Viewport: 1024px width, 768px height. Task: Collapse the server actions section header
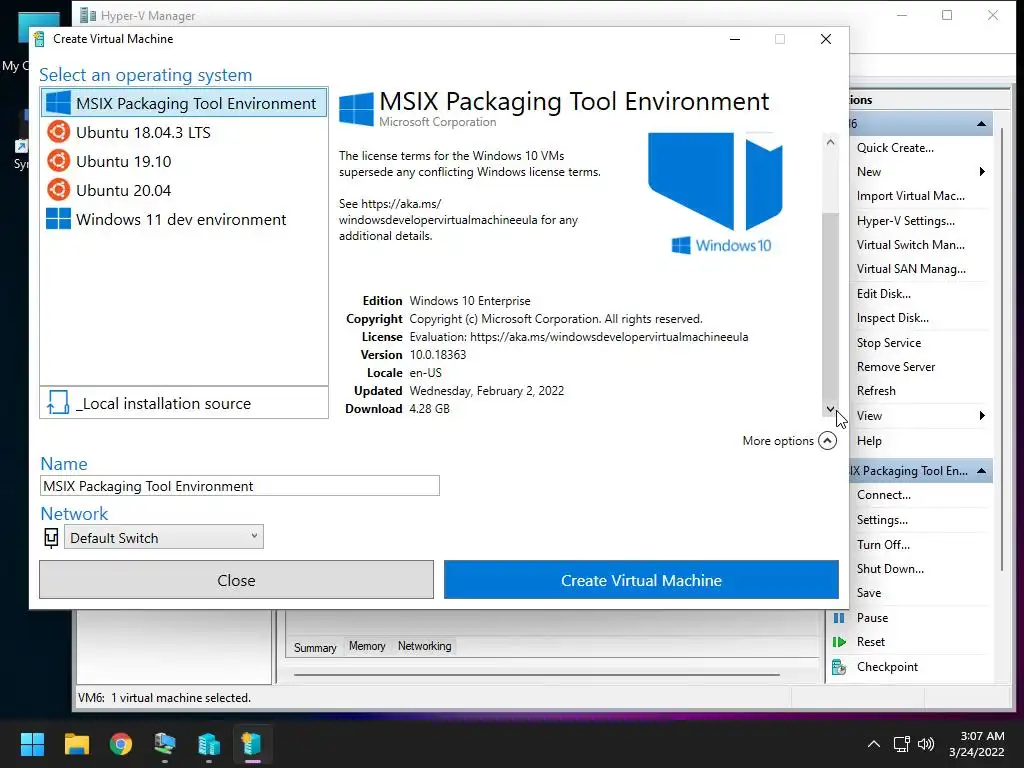click(x=981, y=123)
